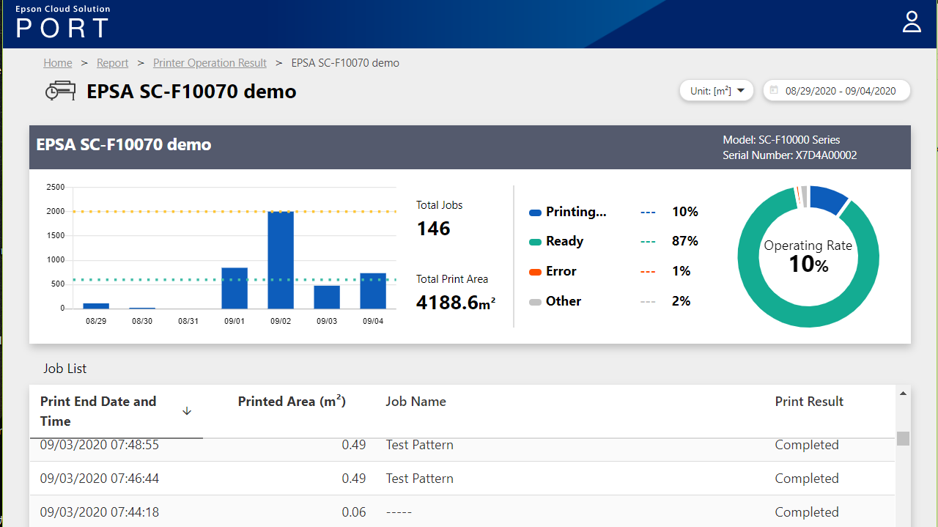This screenshot has height=527, width=938.
Task: Click the orange Error legend marker
Action: [535, 272]
